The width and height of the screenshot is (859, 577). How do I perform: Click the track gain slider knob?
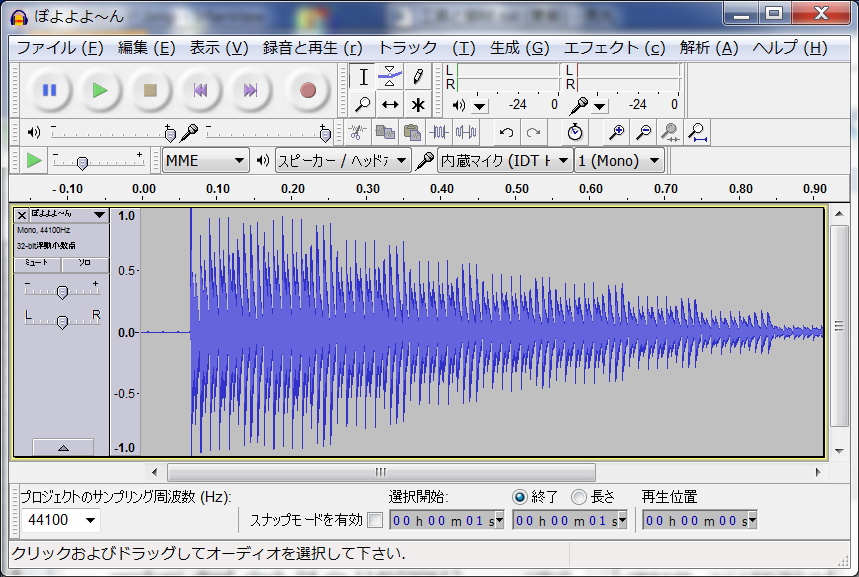62,292
